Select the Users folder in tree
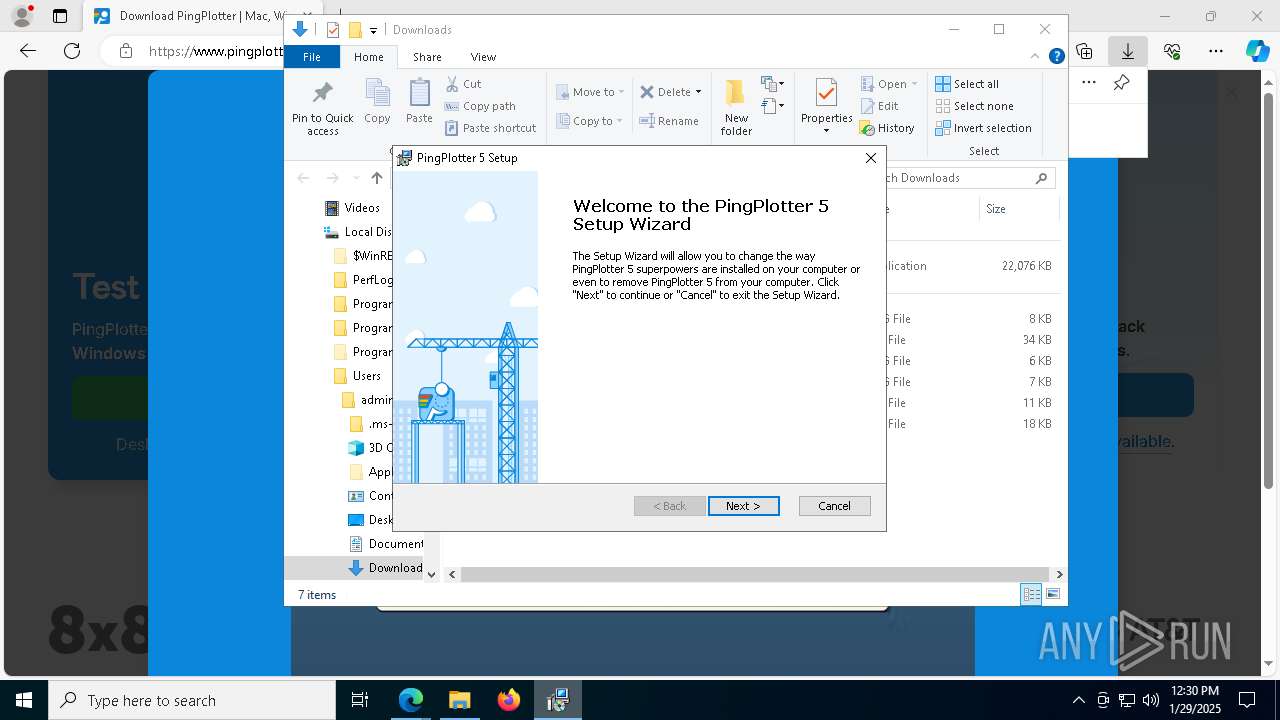Screen dimensions: 1280x720 click(x=357, y=376)
